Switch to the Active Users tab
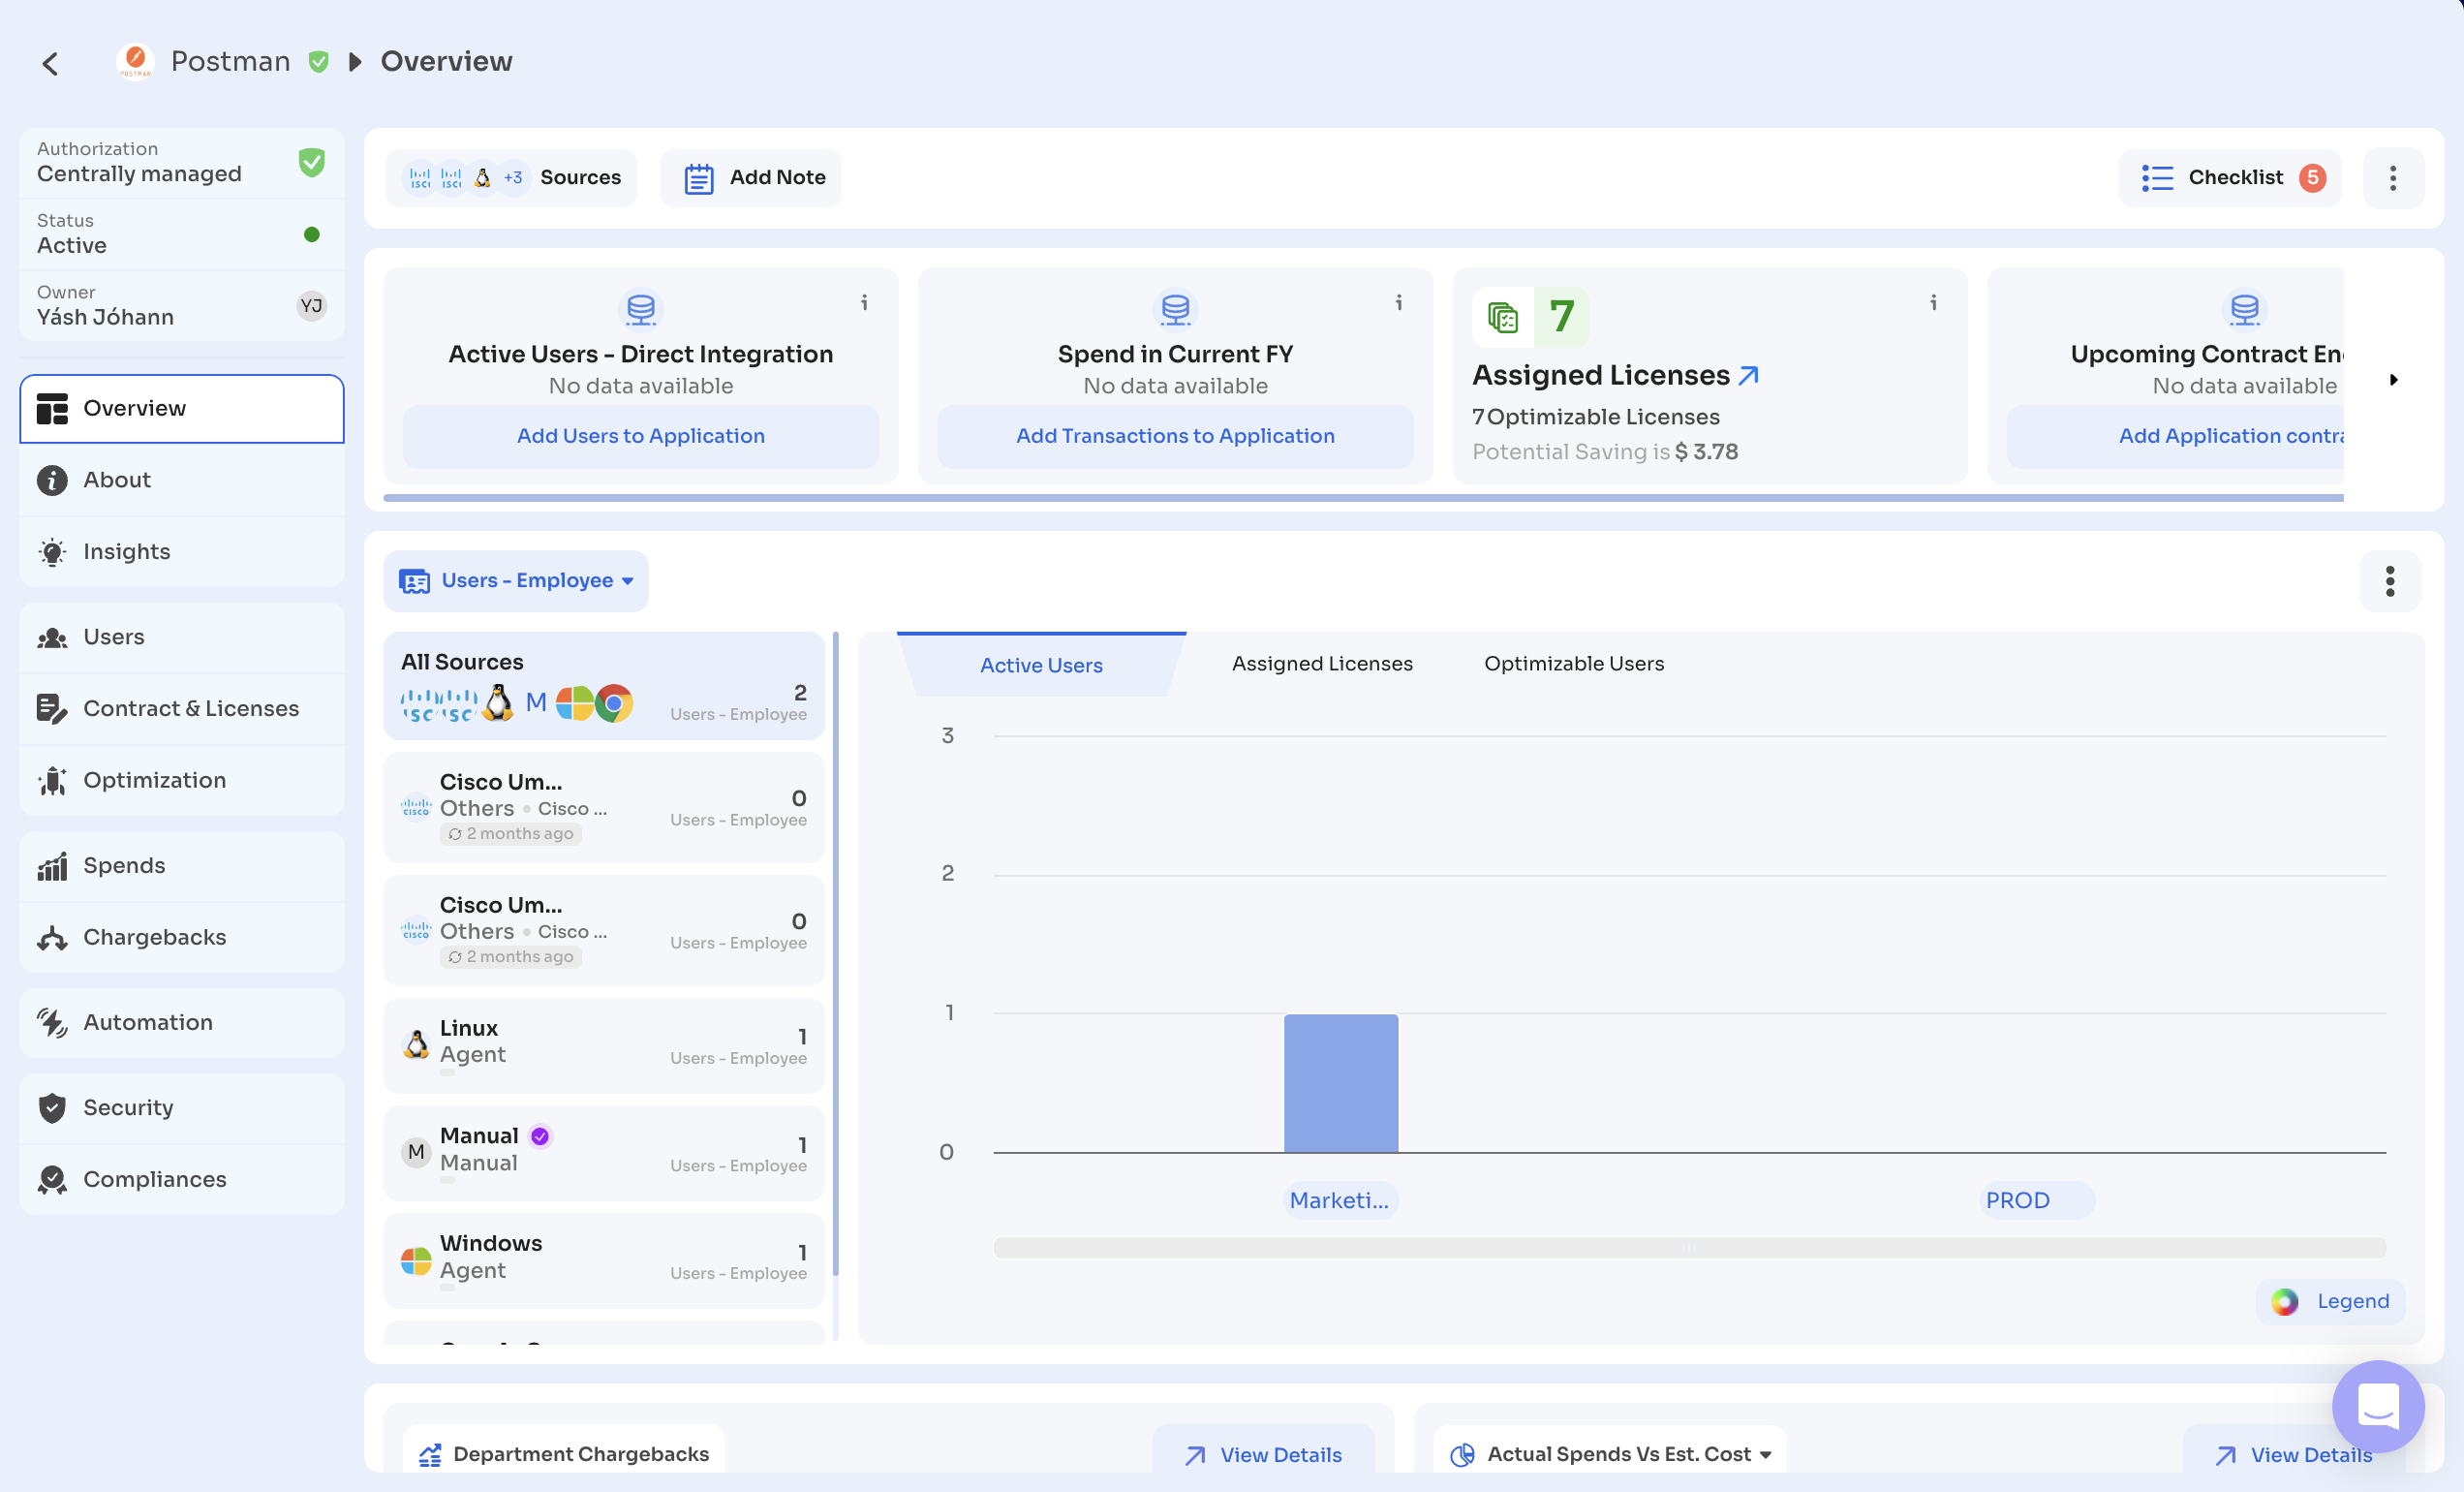Image resolution: width=2464 pixels, height=1492 pixels. (x=1041, y=665)
